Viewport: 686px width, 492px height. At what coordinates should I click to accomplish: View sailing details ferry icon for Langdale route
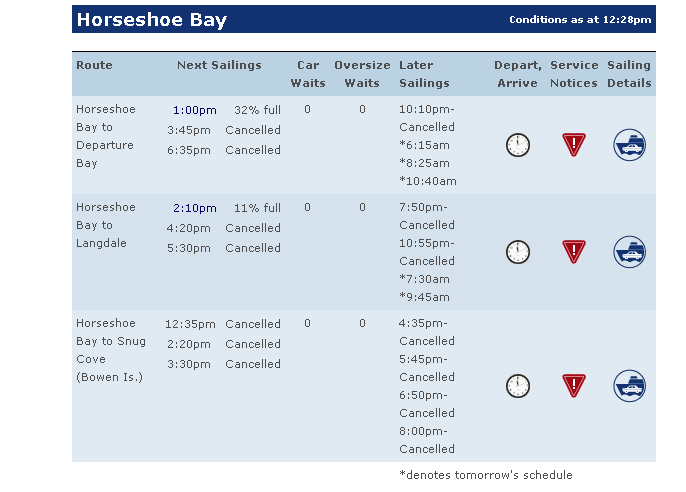click(629, 252)
